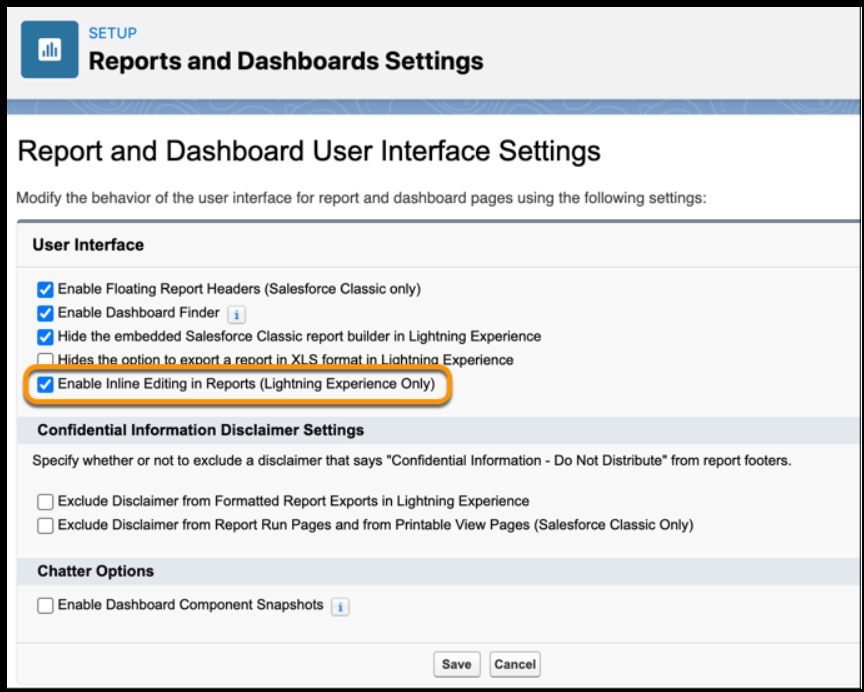
Task: Enable Dashboard Component Snapshots checkbox
Action: [x=45, y=606]
